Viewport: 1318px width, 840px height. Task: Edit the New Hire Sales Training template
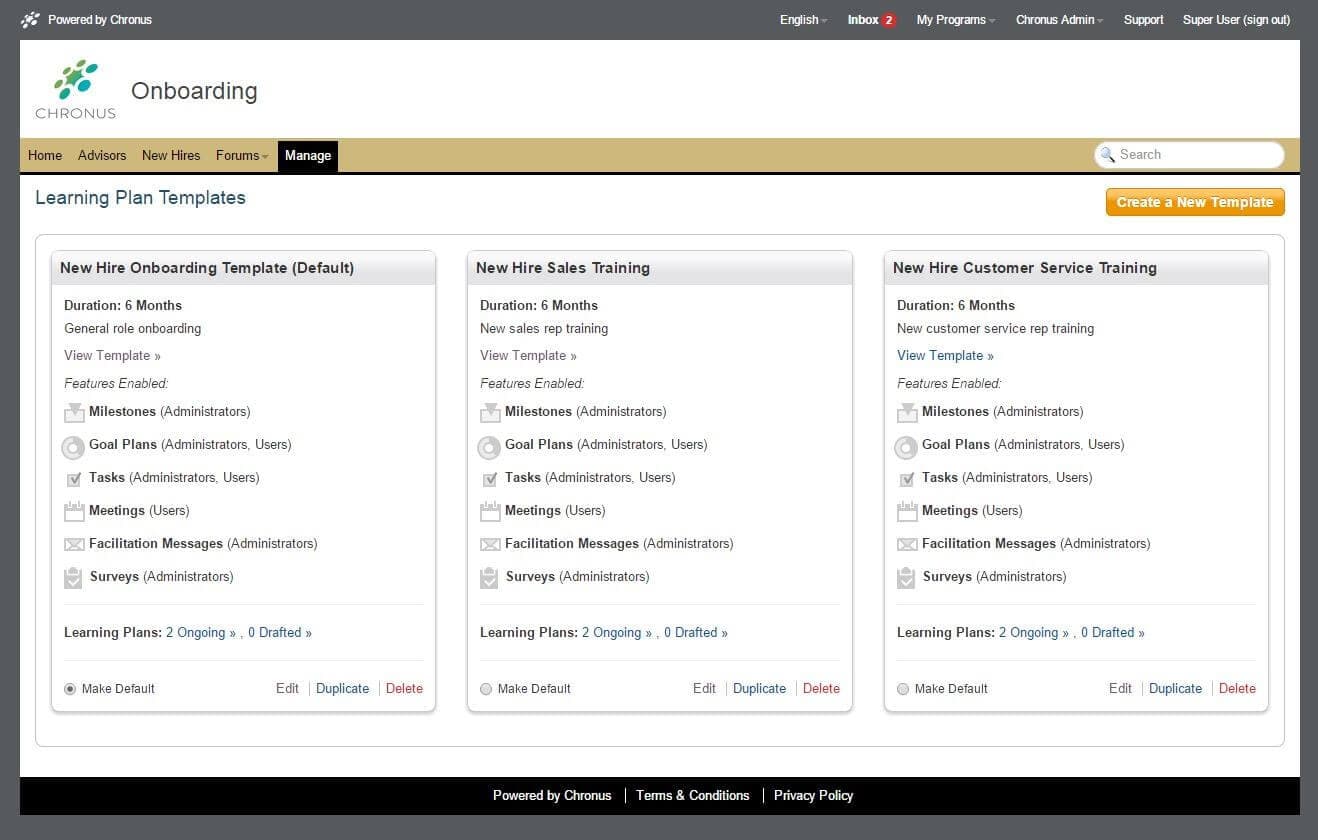click(704, 689)
